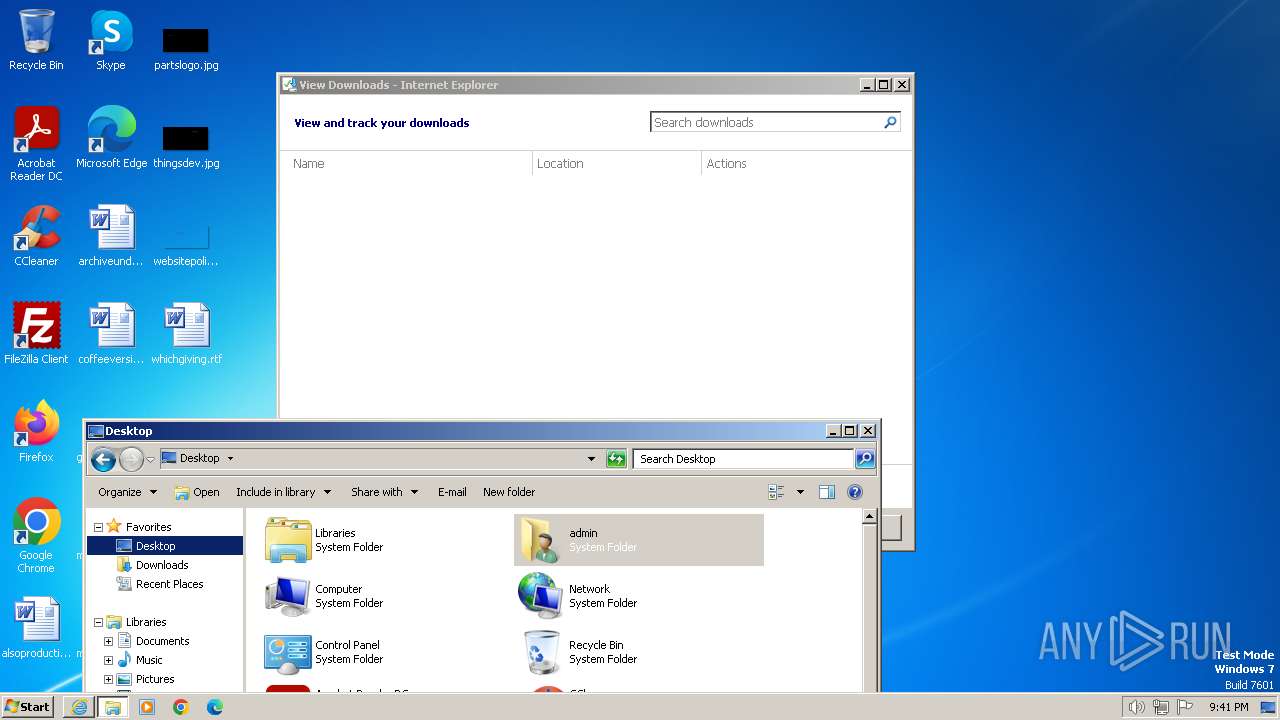Open Recycle Bin desktop icon
This screenshot has height=720, width=1280.
pyautogui.click(x=36, y=40)
